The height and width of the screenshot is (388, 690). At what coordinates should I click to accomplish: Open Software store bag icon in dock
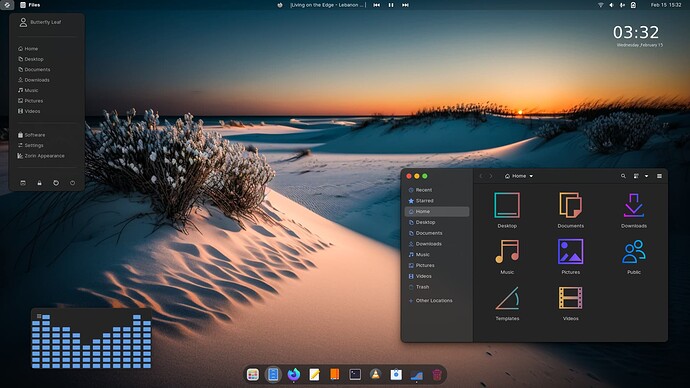(396, 374)
